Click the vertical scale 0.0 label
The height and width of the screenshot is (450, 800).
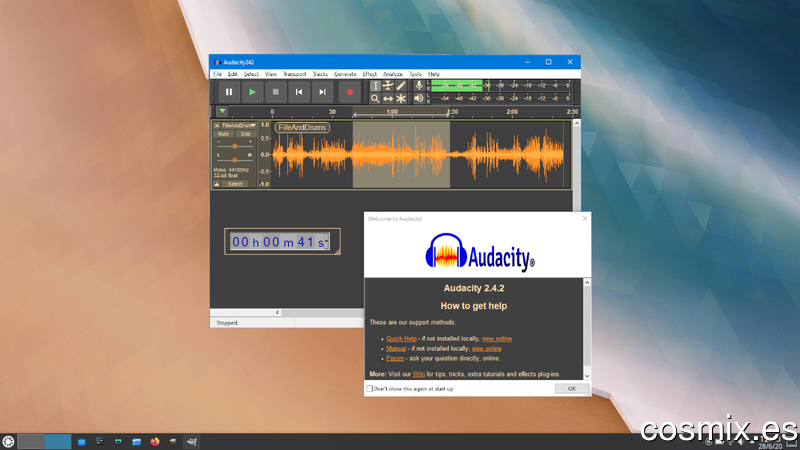click(x=265, y=155)
